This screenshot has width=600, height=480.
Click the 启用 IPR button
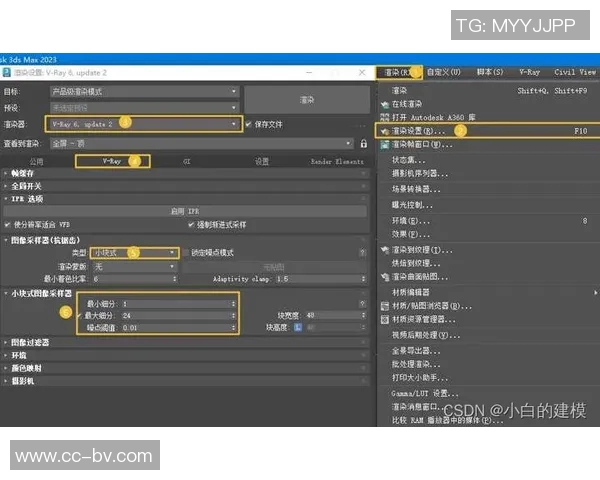(185, 211)
